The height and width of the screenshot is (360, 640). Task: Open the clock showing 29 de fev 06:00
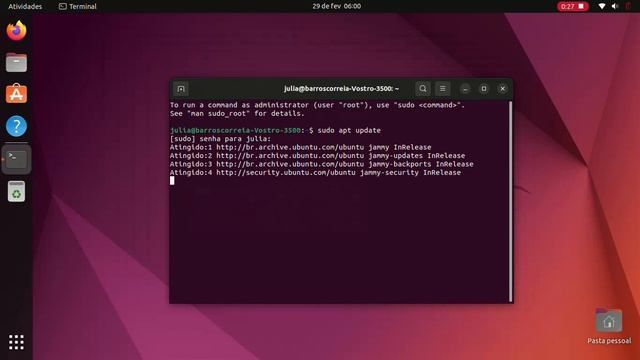tap(337, 6)
